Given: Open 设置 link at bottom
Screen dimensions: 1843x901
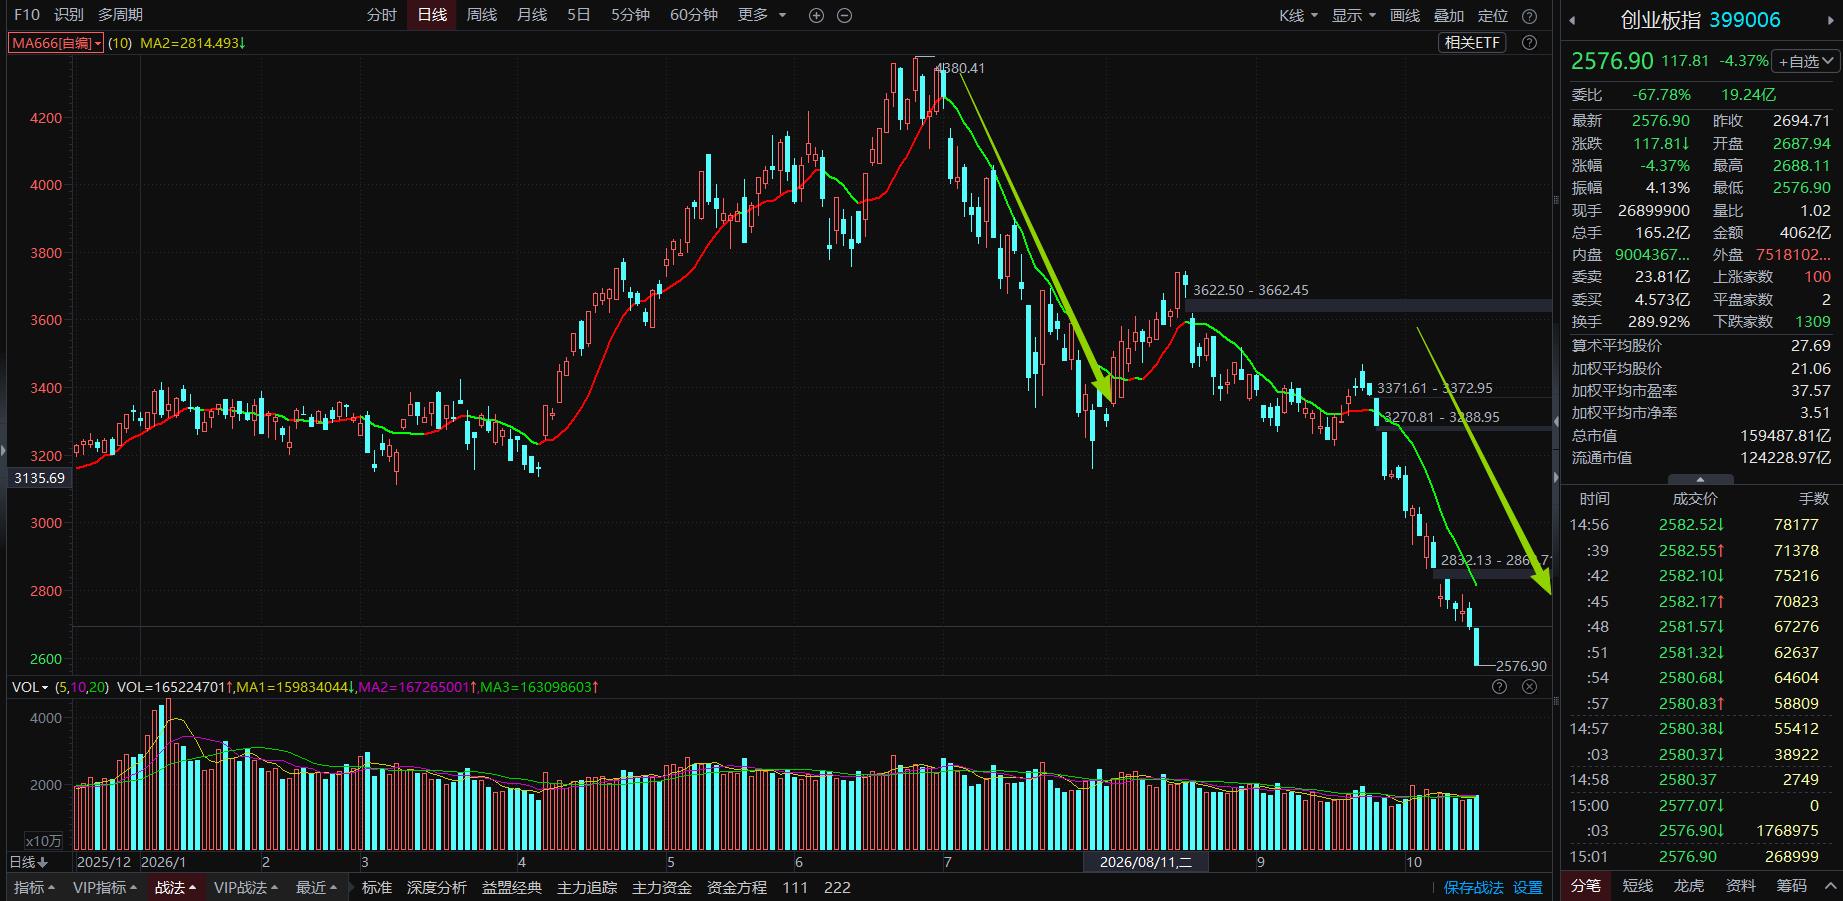Looking at the screenshot, I should [1527, 887].
